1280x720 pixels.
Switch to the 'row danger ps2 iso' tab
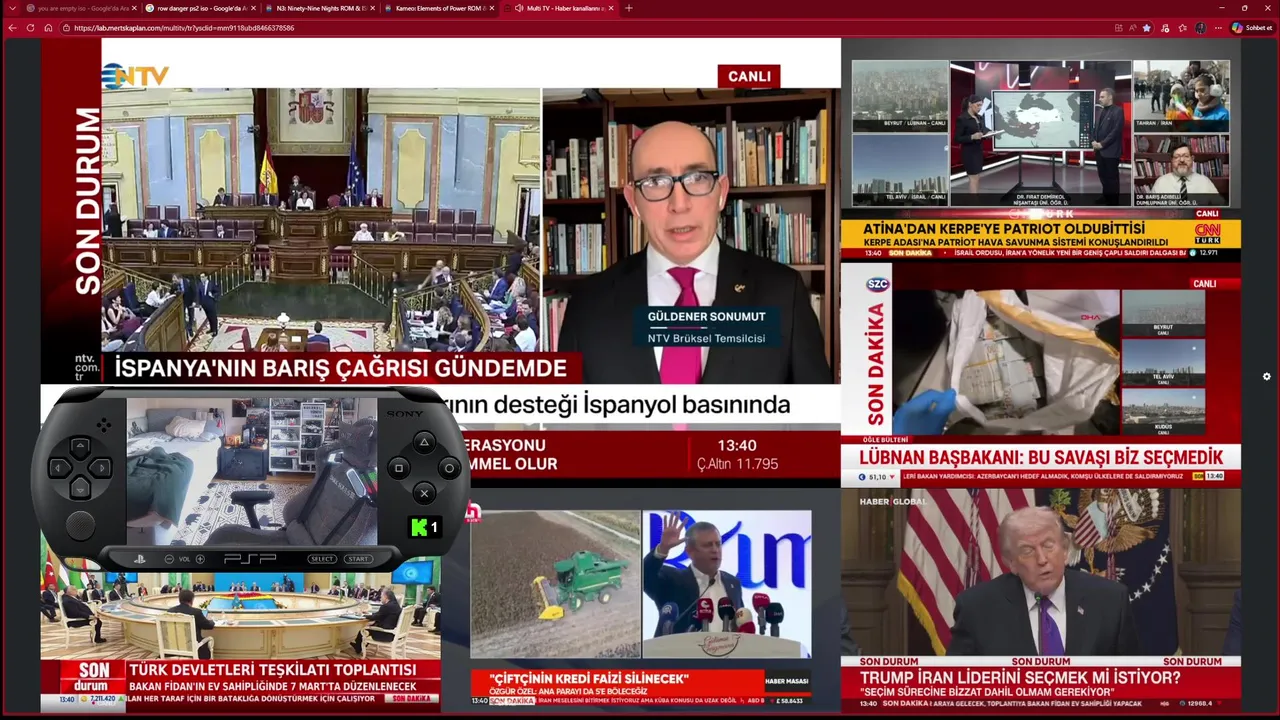pyautogui.click(x=199, y=8)
